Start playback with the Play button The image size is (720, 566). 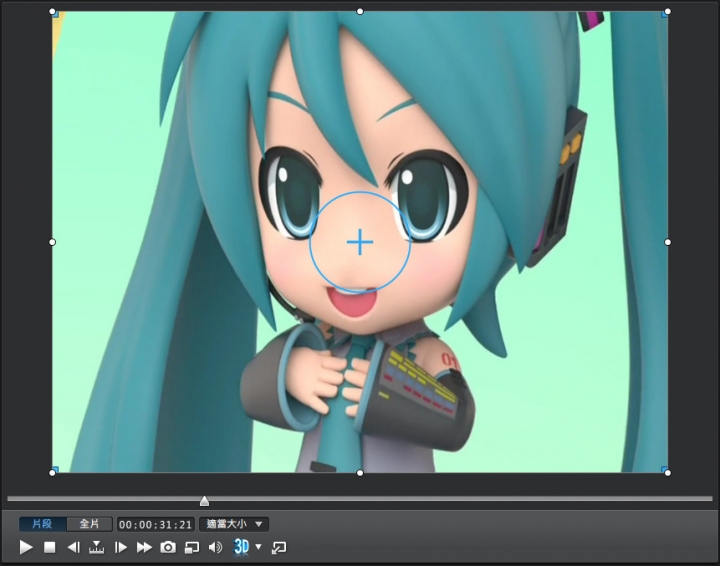point(26,547)
